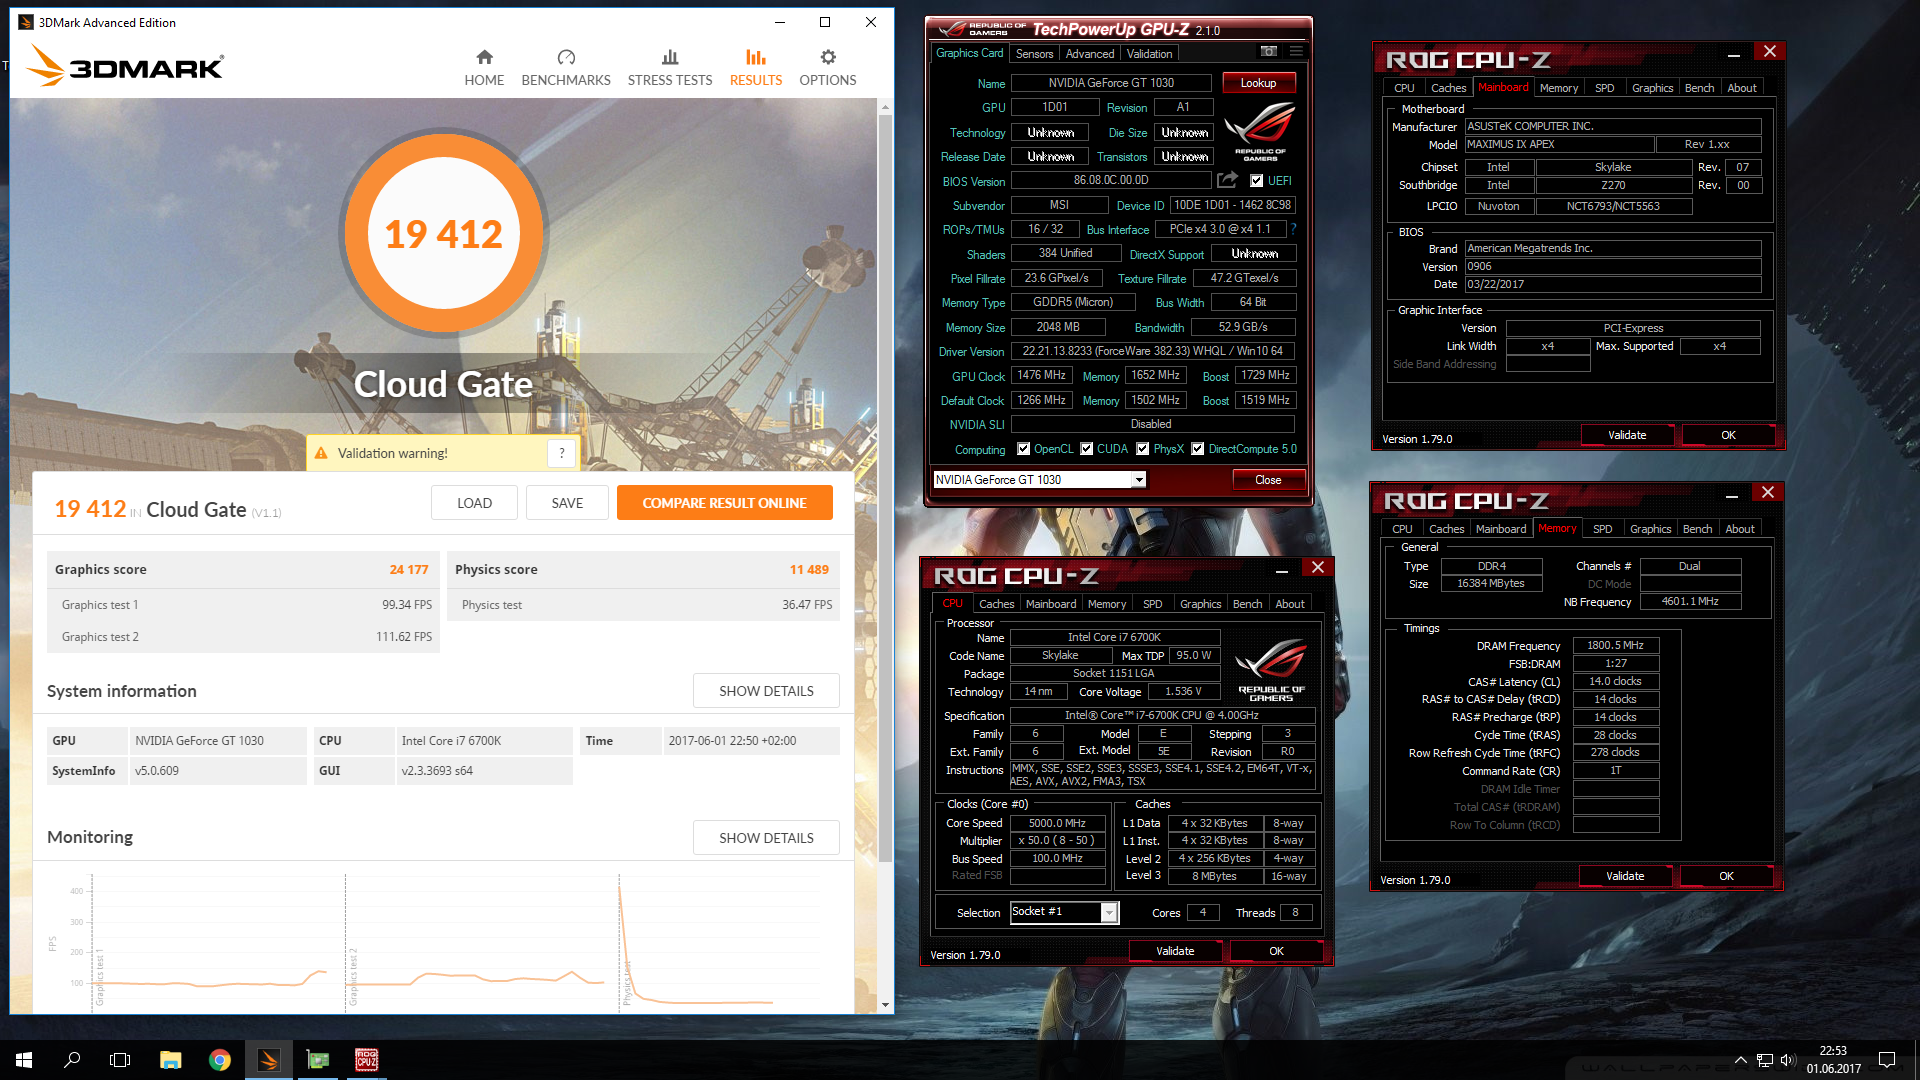Switch to the Sensors tab in GPU-Z
This screenshot has width=1920, height=1080.
tap(1034, 54)
